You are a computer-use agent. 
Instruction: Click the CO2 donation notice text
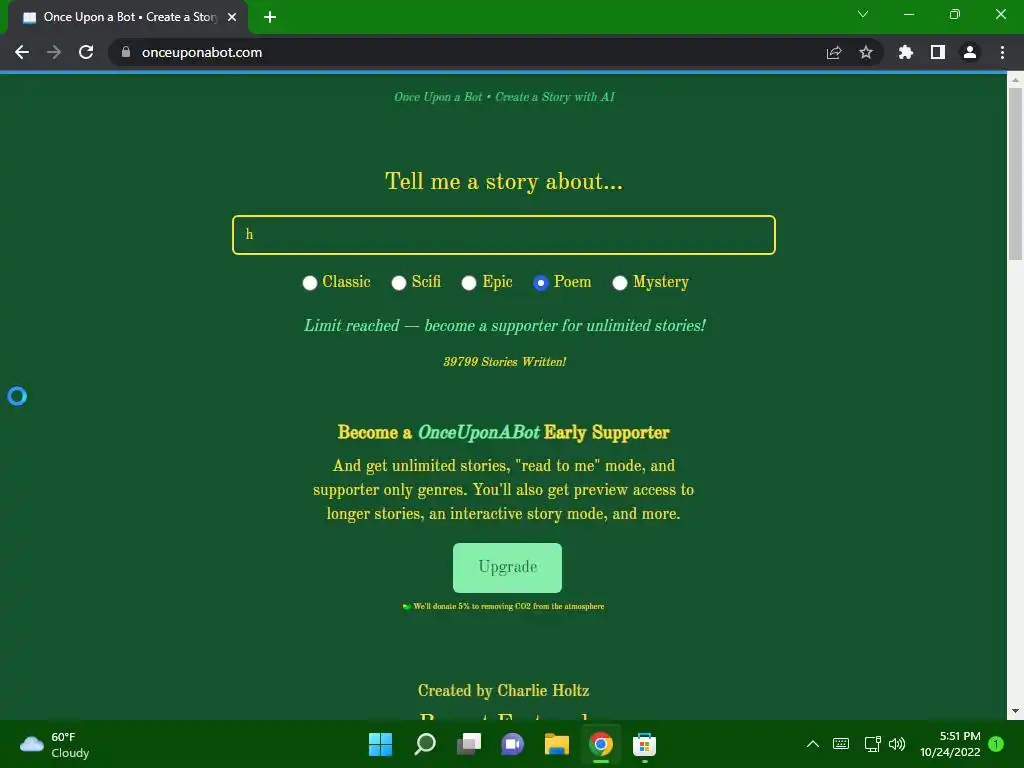point(504,606)
